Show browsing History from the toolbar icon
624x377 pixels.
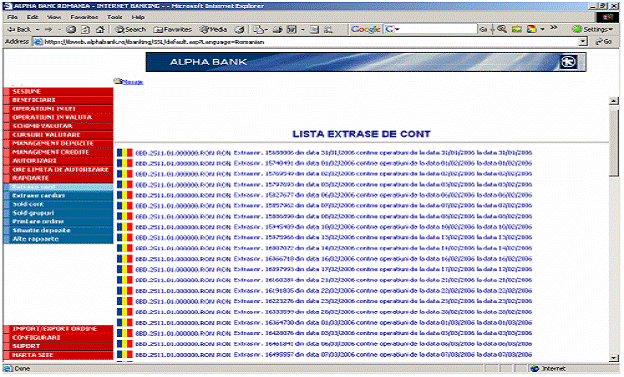(239, 29)
